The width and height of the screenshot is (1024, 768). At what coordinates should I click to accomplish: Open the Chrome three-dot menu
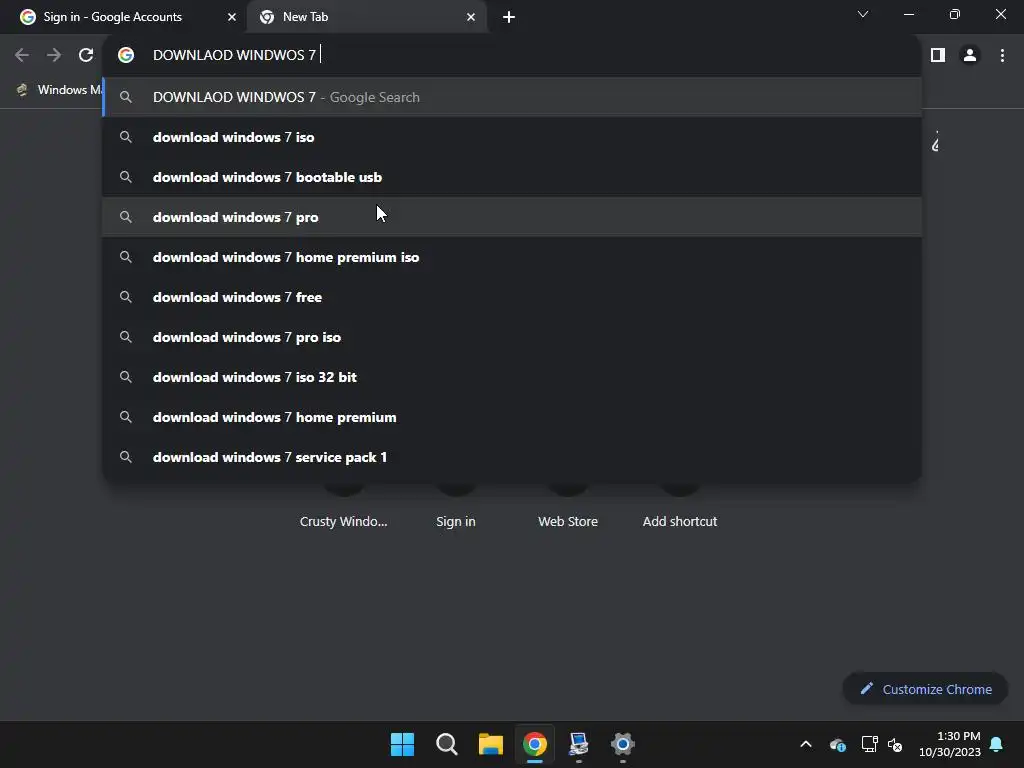tap(1002, 55)
